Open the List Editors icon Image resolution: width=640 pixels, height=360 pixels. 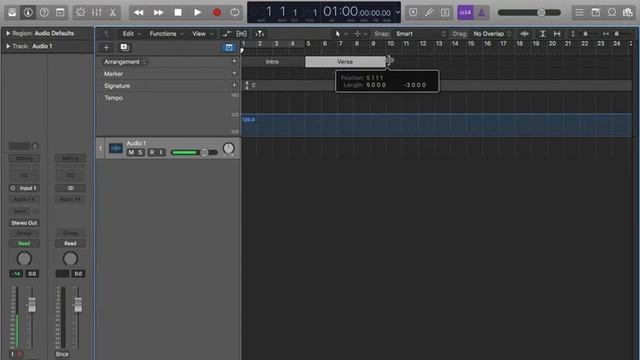pyautogui.click(x=580, y=12)
